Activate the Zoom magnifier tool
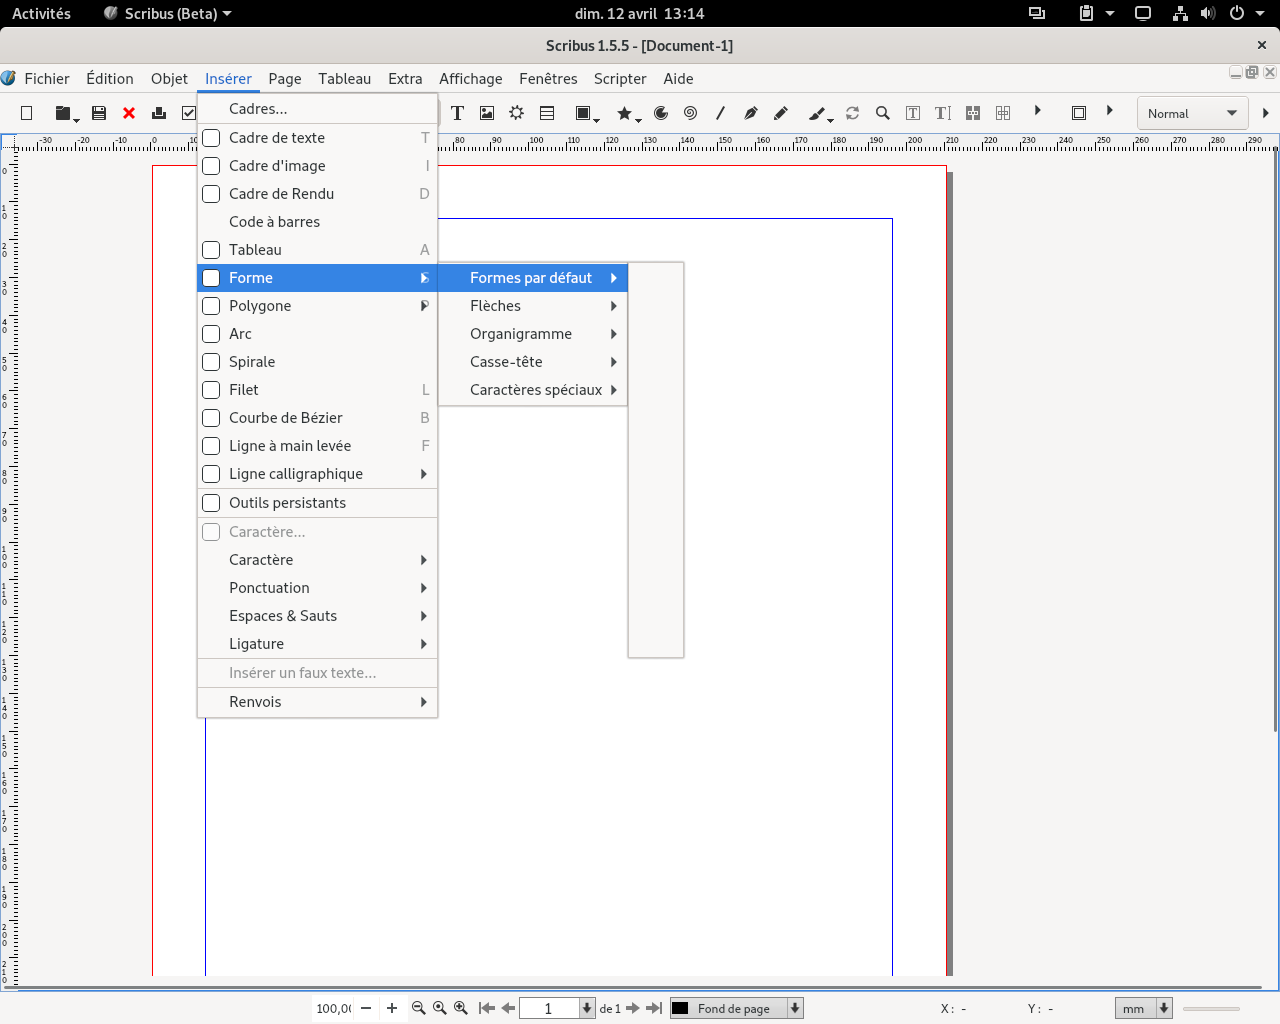The height and width of the screenshot is (1024, 1280). coord(882,112)
